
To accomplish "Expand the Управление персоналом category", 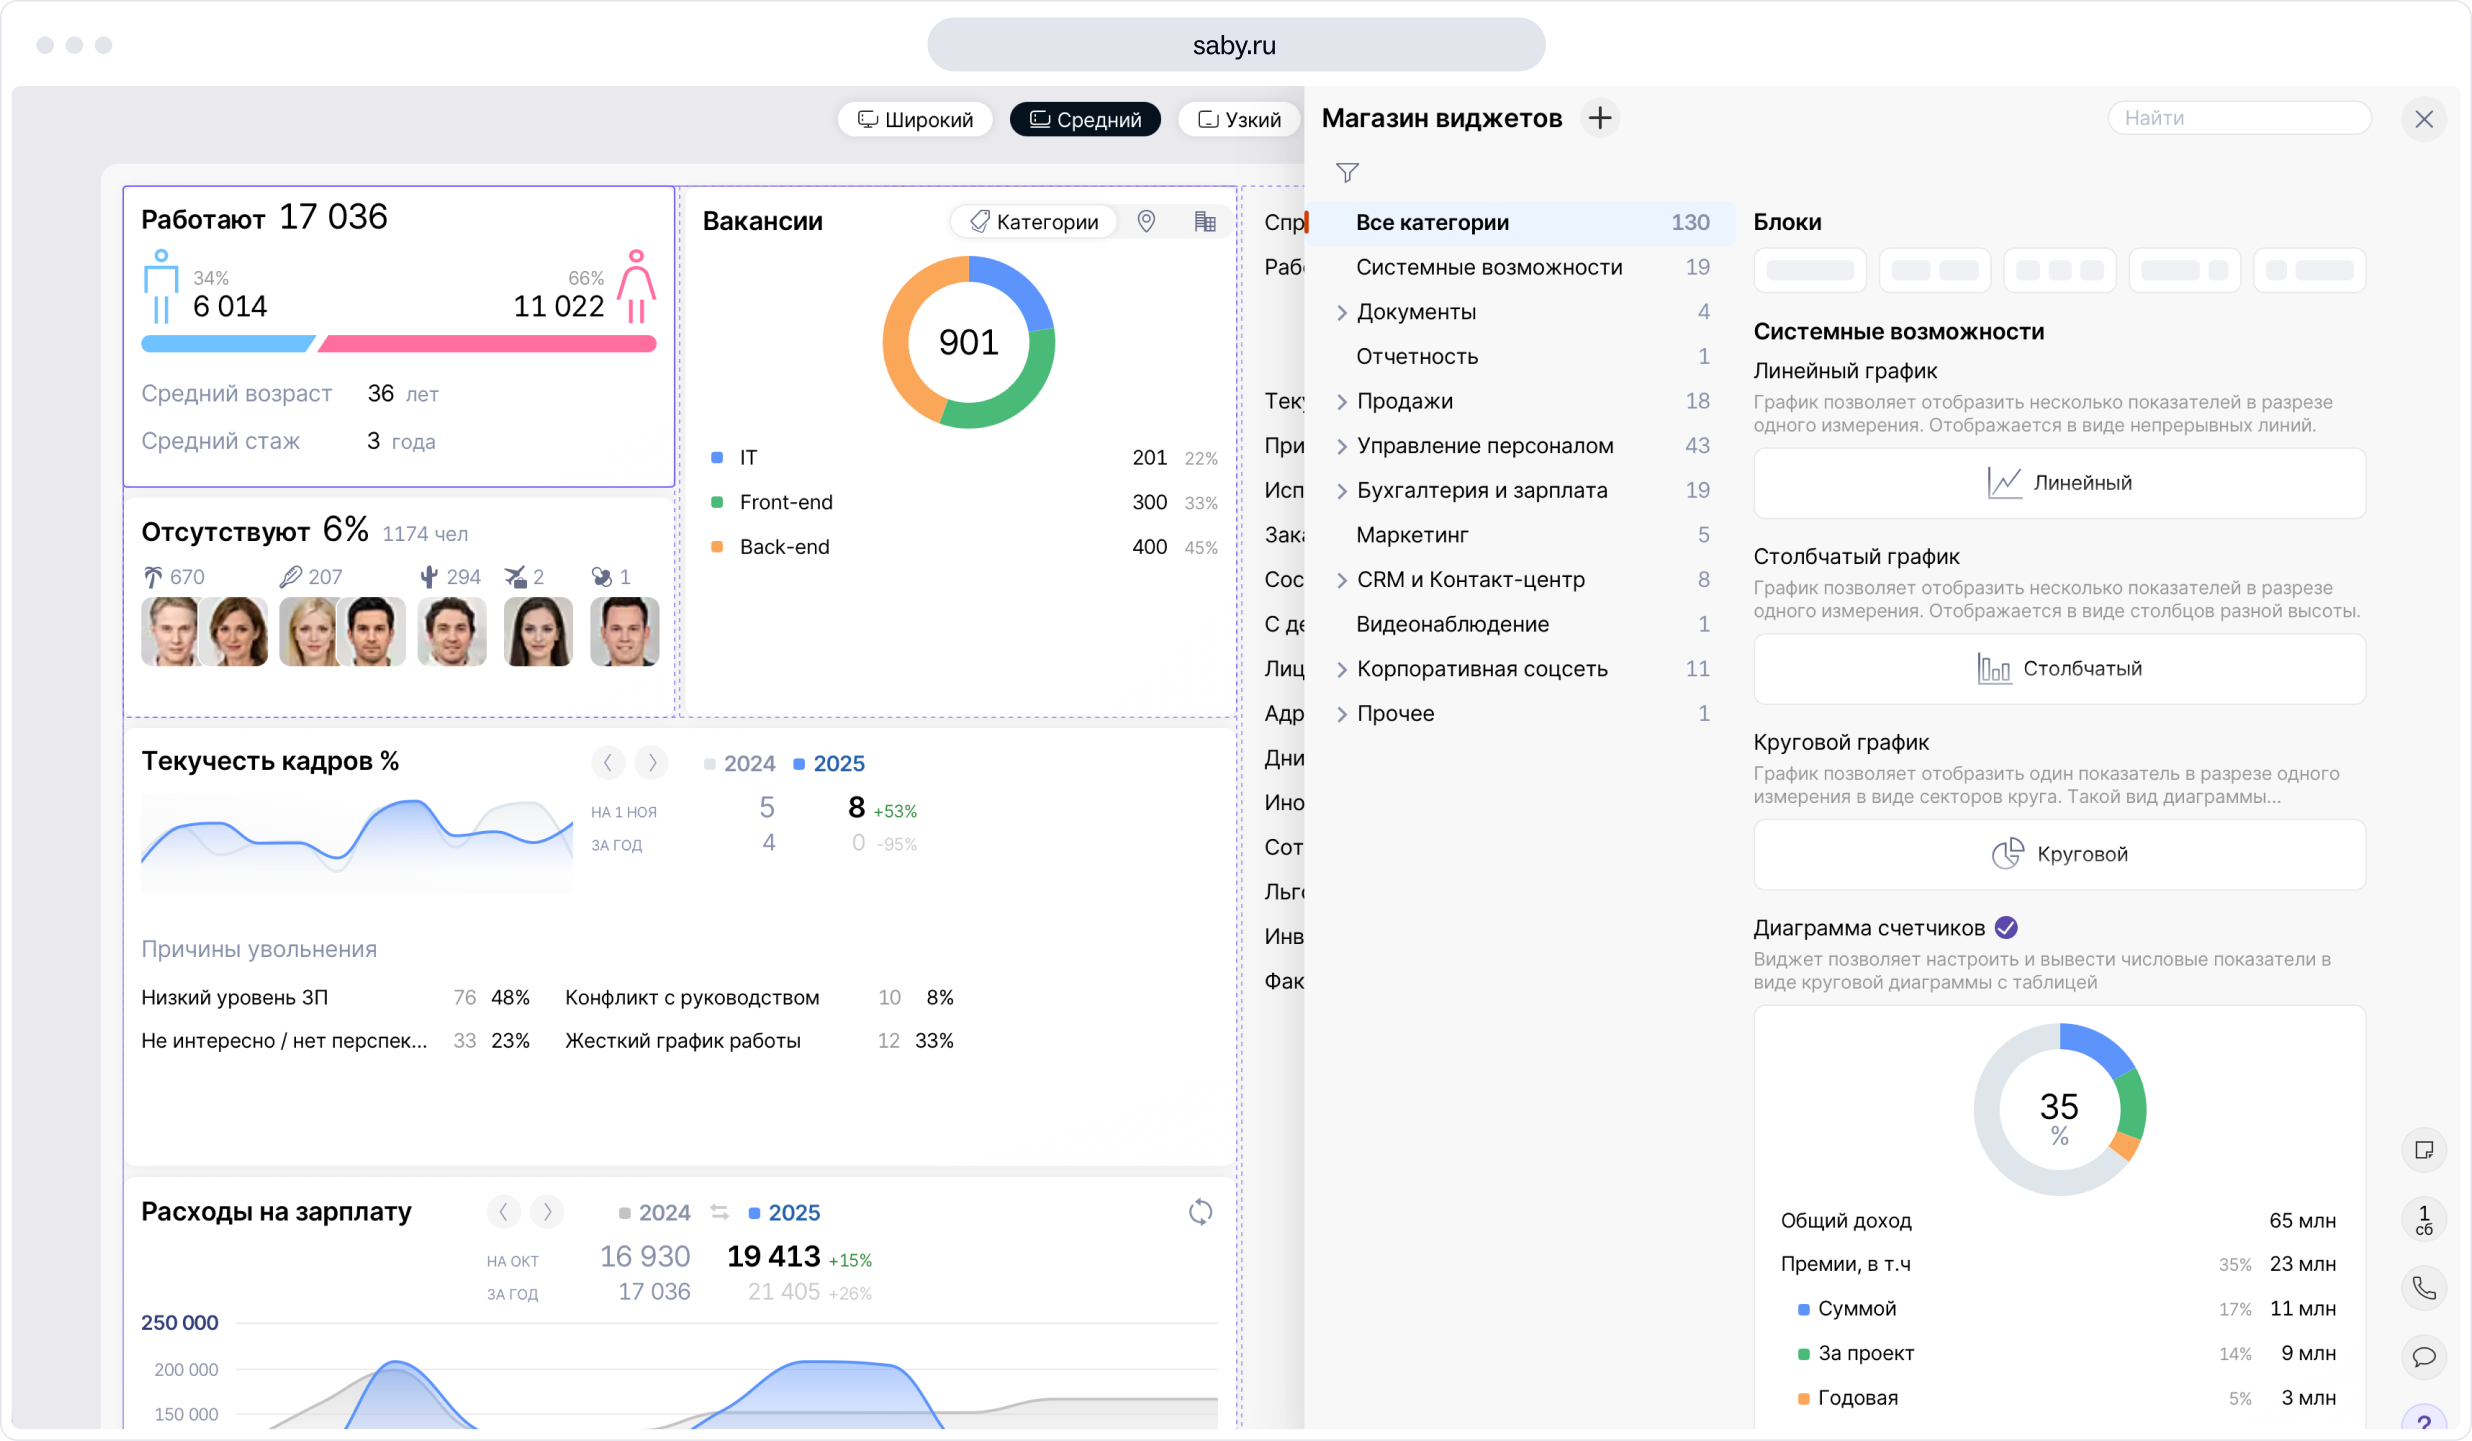I will click(1342, 447).
